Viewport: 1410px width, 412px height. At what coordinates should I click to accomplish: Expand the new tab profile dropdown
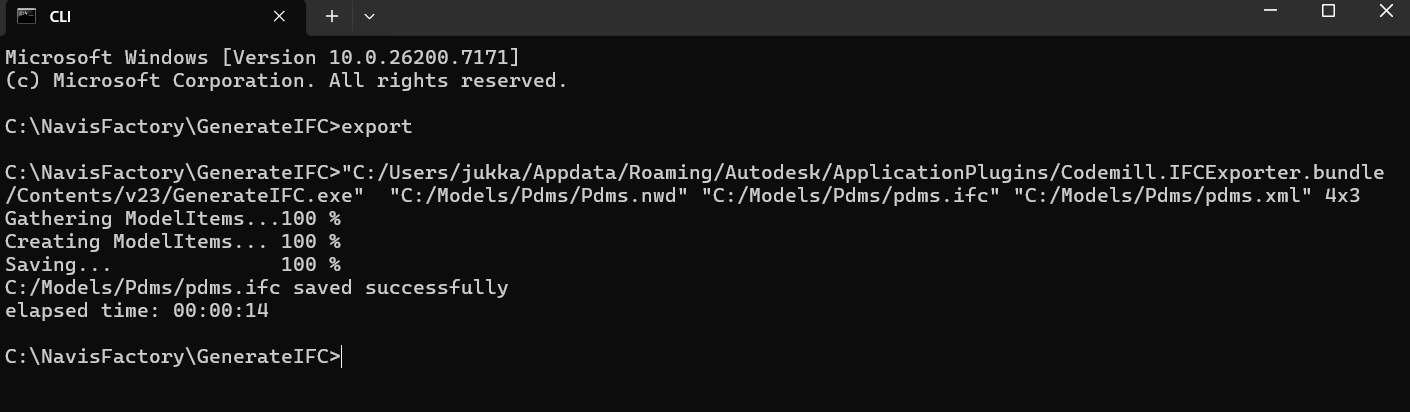pyautogui.click(x=369, y=16)
